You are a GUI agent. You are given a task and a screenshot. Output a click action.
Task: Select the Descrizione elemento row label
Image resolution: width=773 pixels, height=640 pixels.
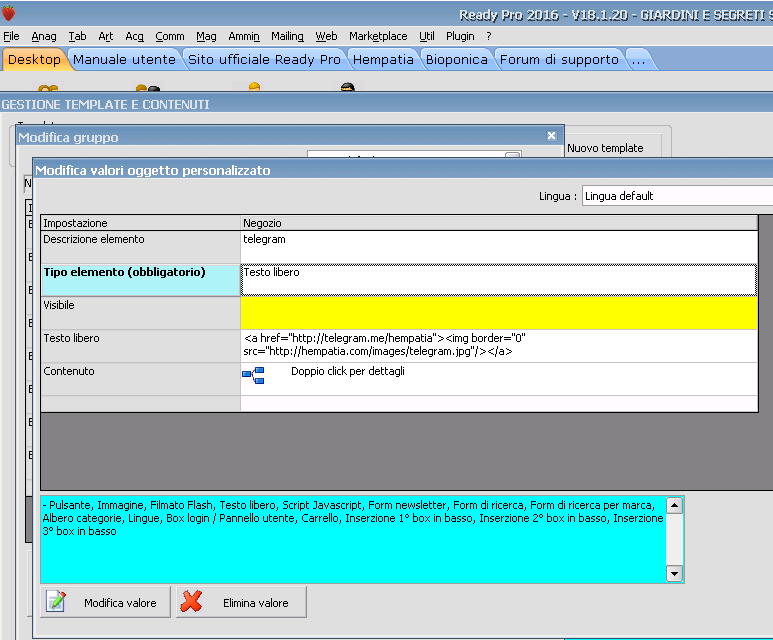tap(141, 247)
